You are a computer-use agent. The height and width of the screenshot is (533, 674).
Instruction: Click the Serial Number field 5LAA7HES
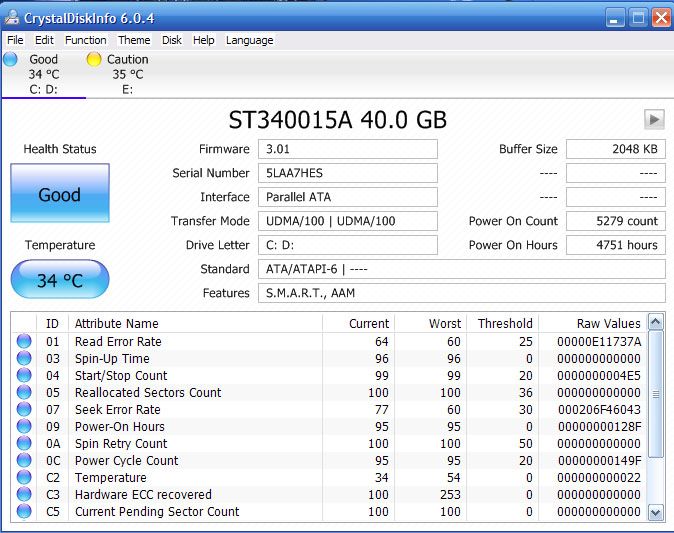point(348,173)
